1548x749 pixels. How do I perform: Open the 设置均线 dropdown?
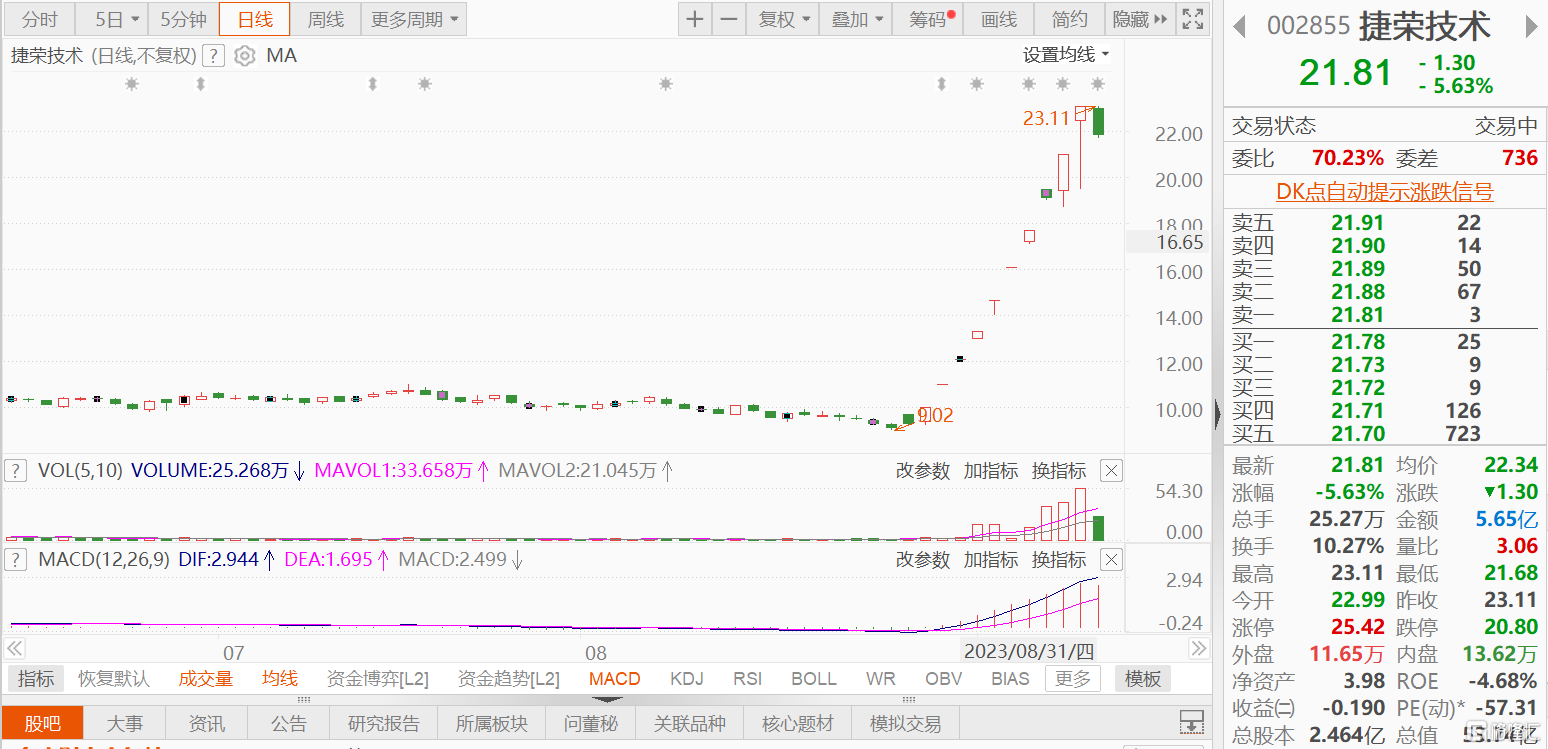(1066, 55)
